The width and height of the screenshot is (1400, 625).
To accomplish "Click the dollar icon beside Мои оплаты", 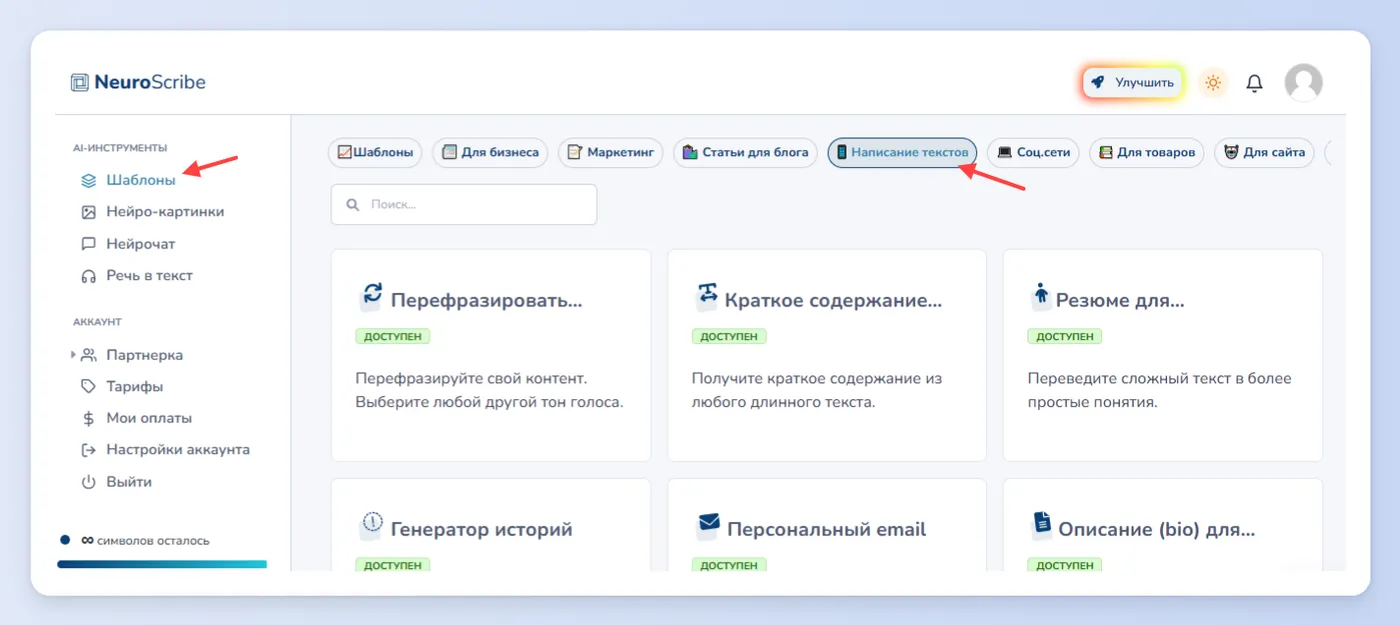I will coord(88,418).
